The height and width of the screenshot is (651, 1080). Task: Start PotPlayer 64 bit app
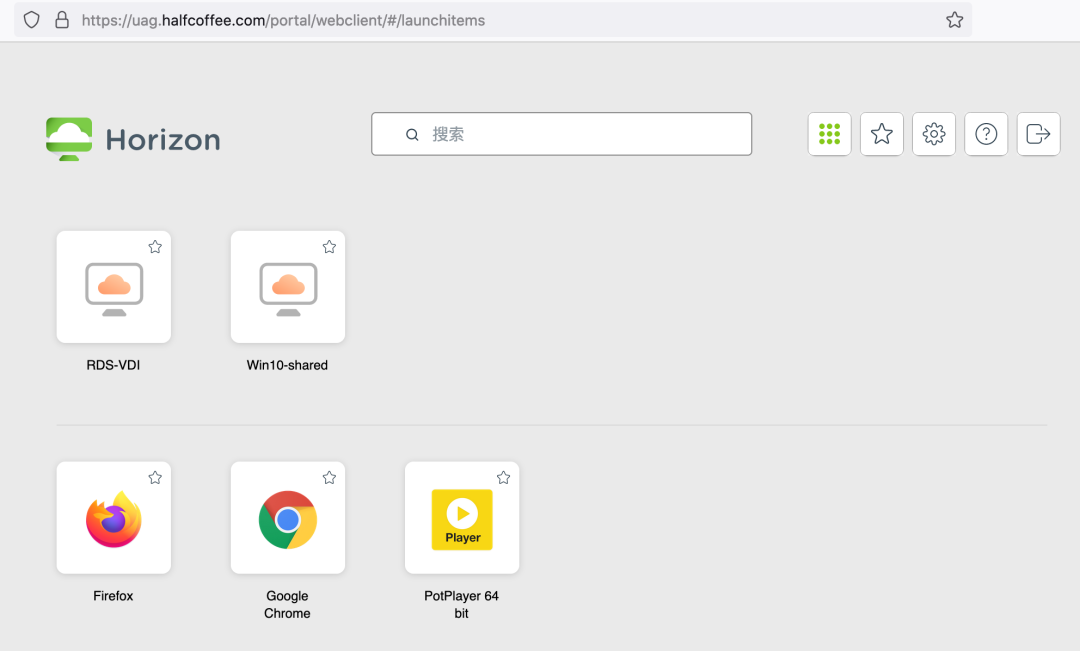[462, 517]
